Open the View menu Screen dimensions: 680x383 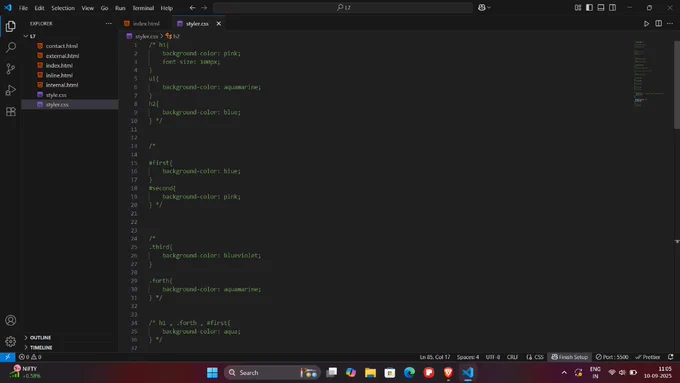(88, 8)
